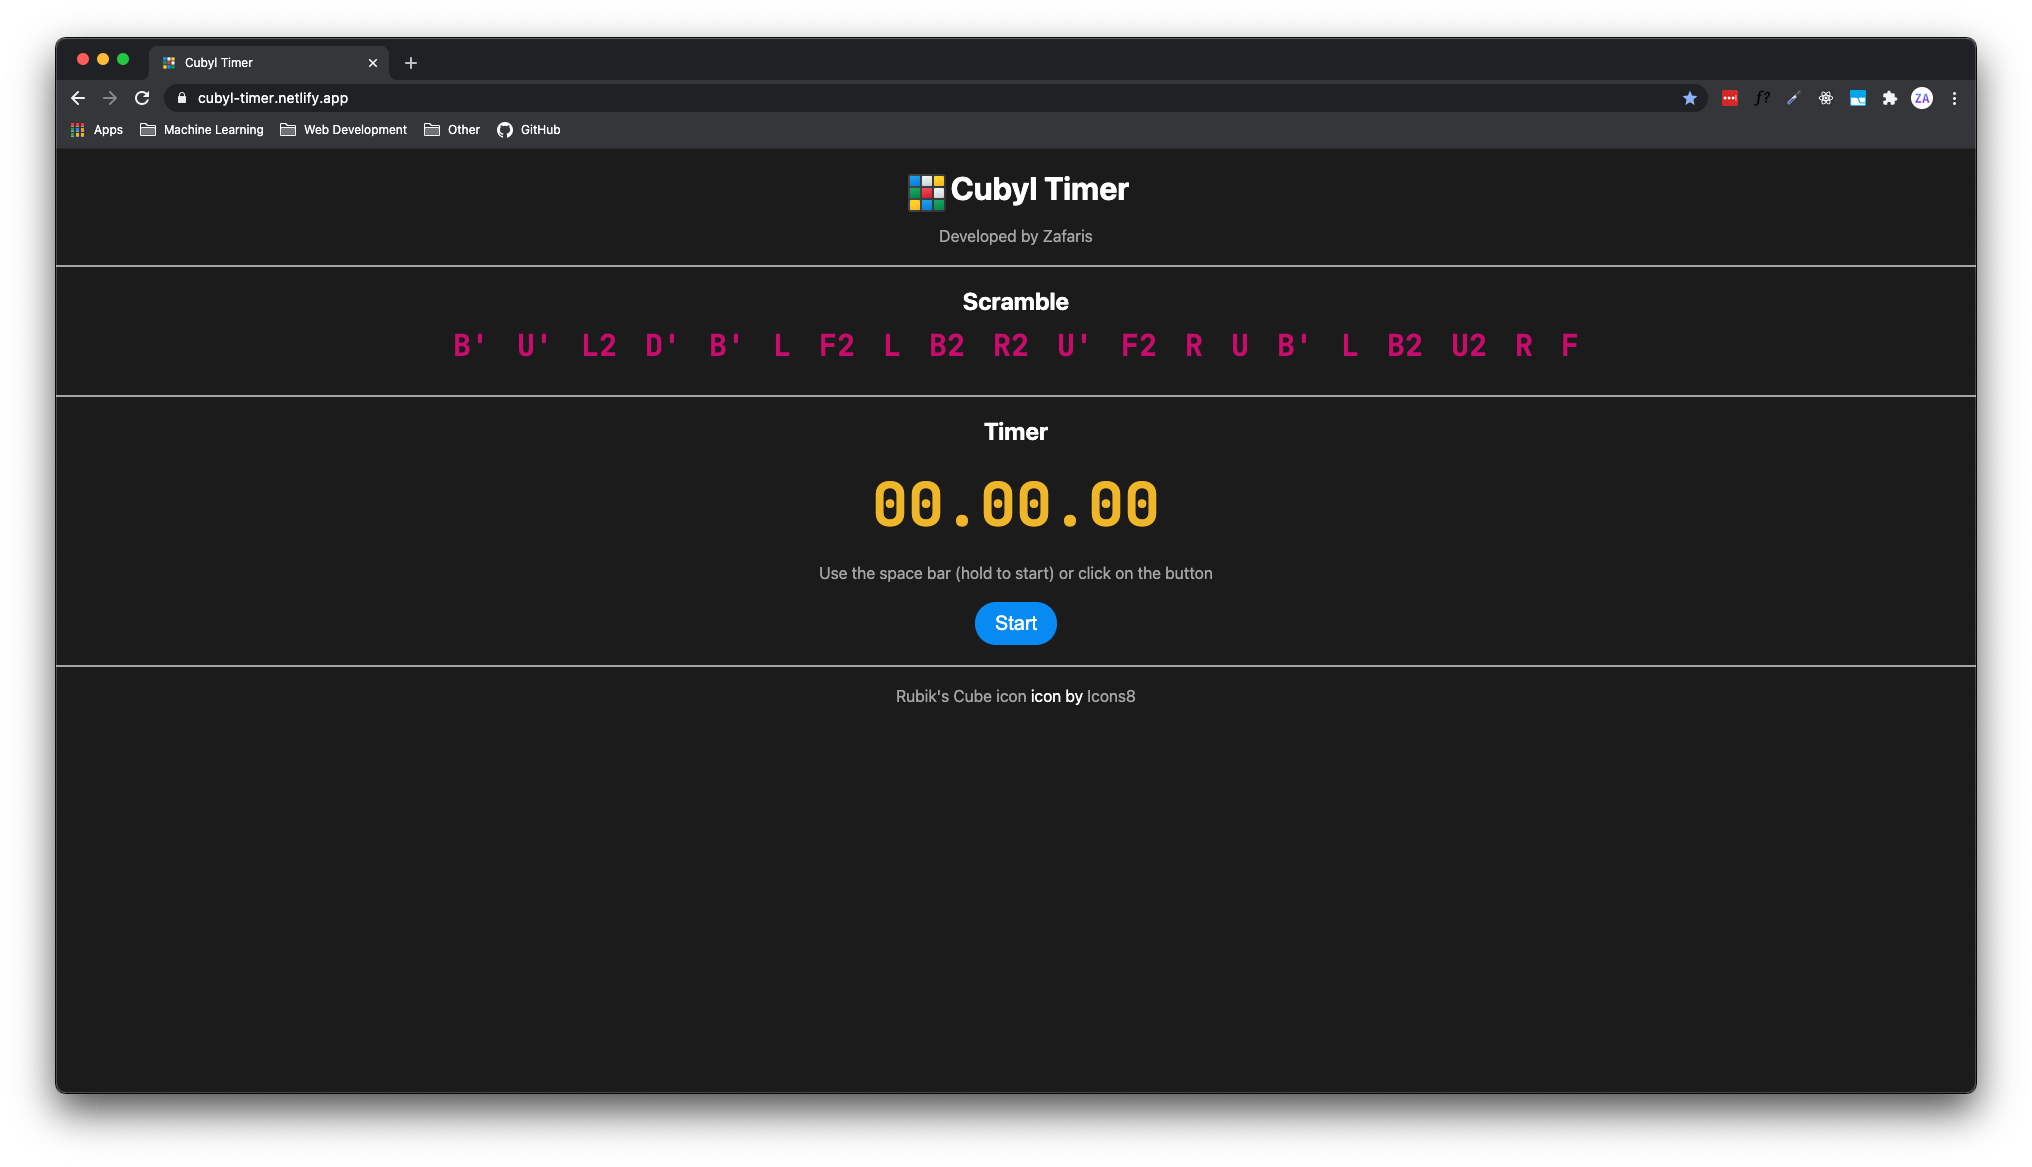Open the LastPass extension icon
The width and height of the screenshot is (2032, 1167).
pos(1729,98)
